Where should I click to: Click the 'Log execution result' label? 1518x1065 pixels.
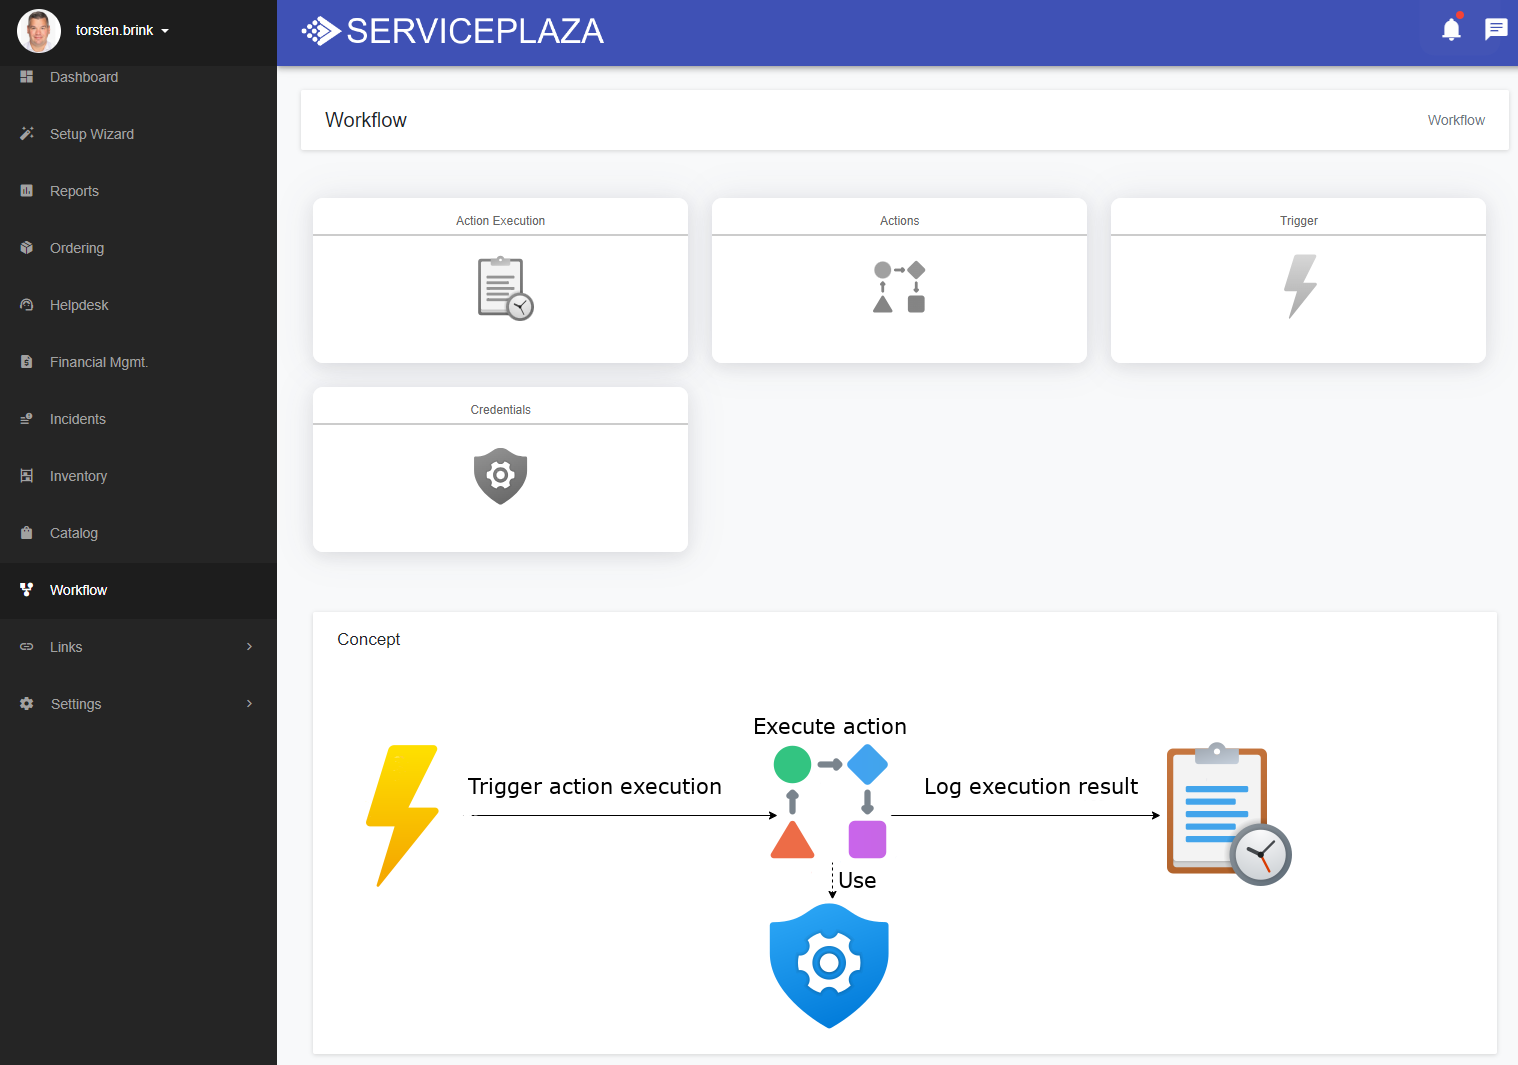click(x=1031, y=787)
